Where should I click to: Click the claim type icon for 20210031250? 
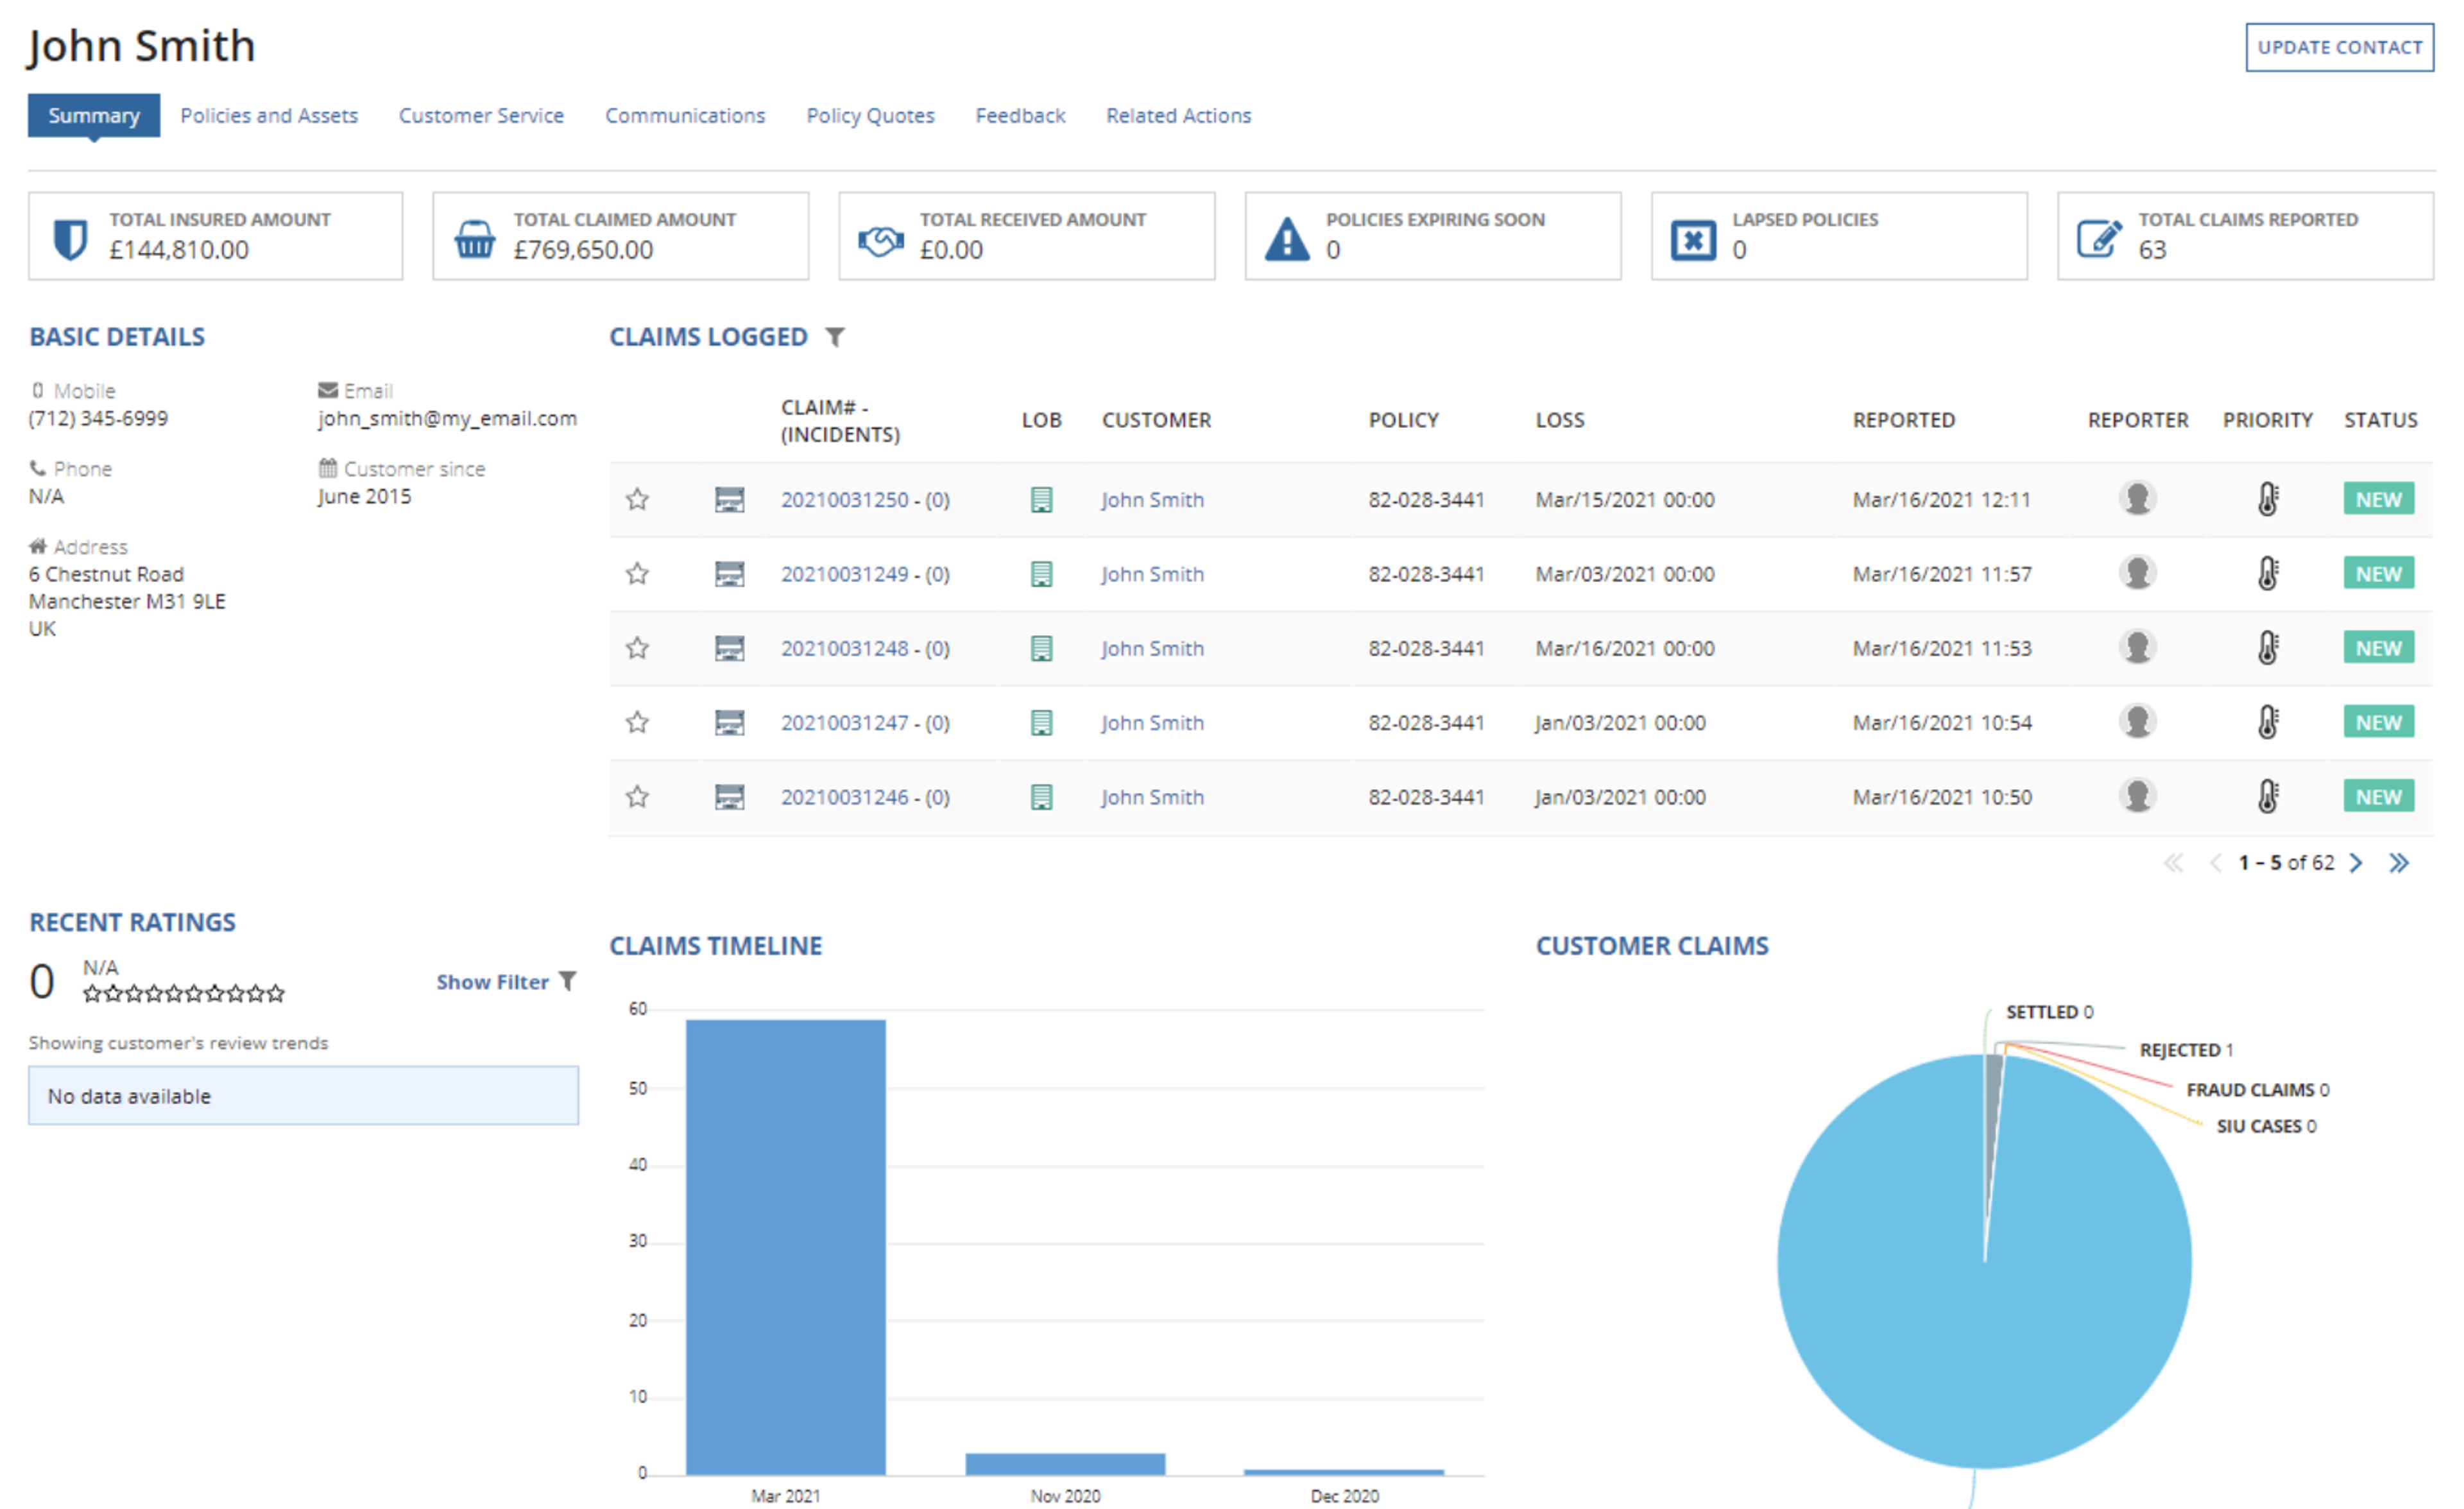point(730,499)
